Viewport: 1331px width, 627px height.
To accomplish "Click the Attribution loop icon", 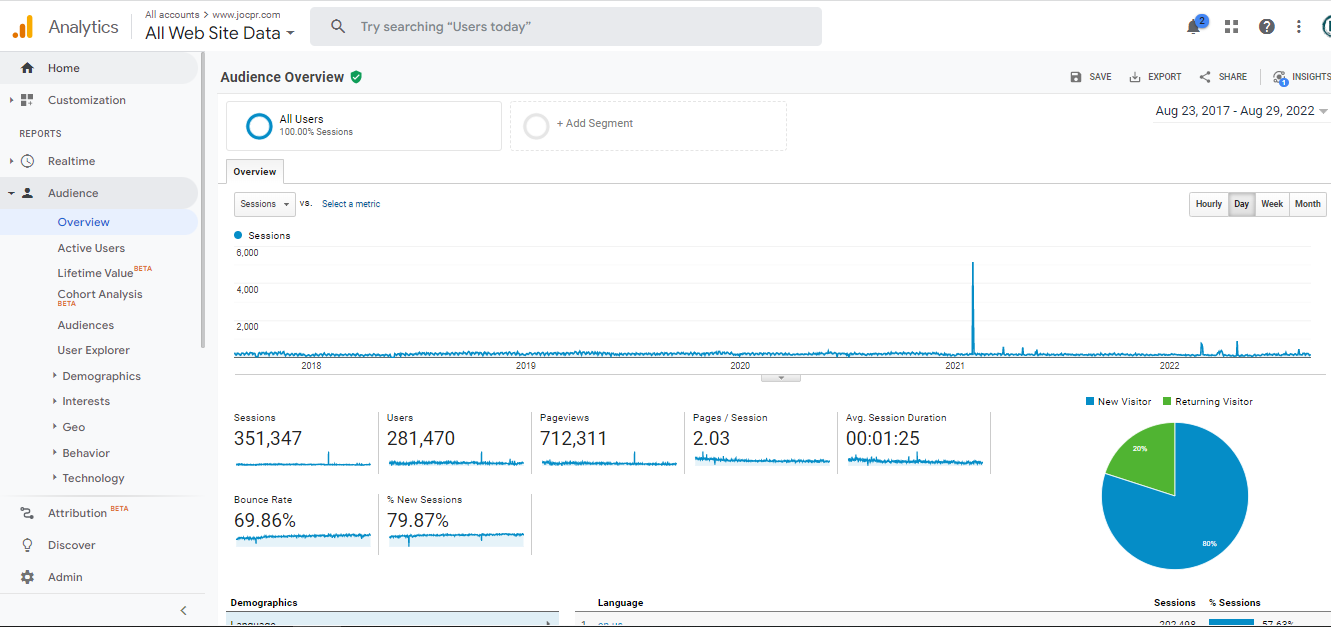I will click(x=27, y=513).
